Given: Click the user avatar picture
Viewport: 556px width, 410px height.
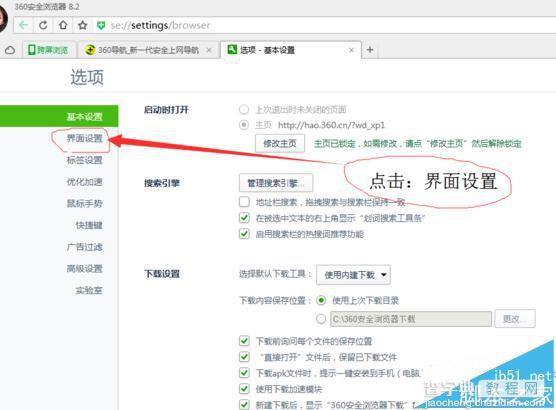Looking at the screenshot, I should coord(3,18).
